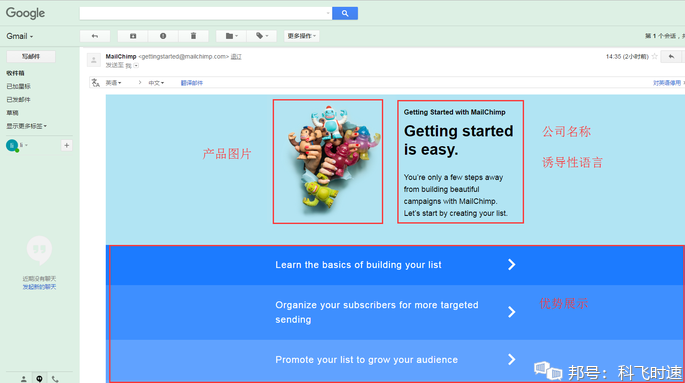The image size is (685, 383).
Task: Click the translate icon in translation bar
Action: click(96, 83)
